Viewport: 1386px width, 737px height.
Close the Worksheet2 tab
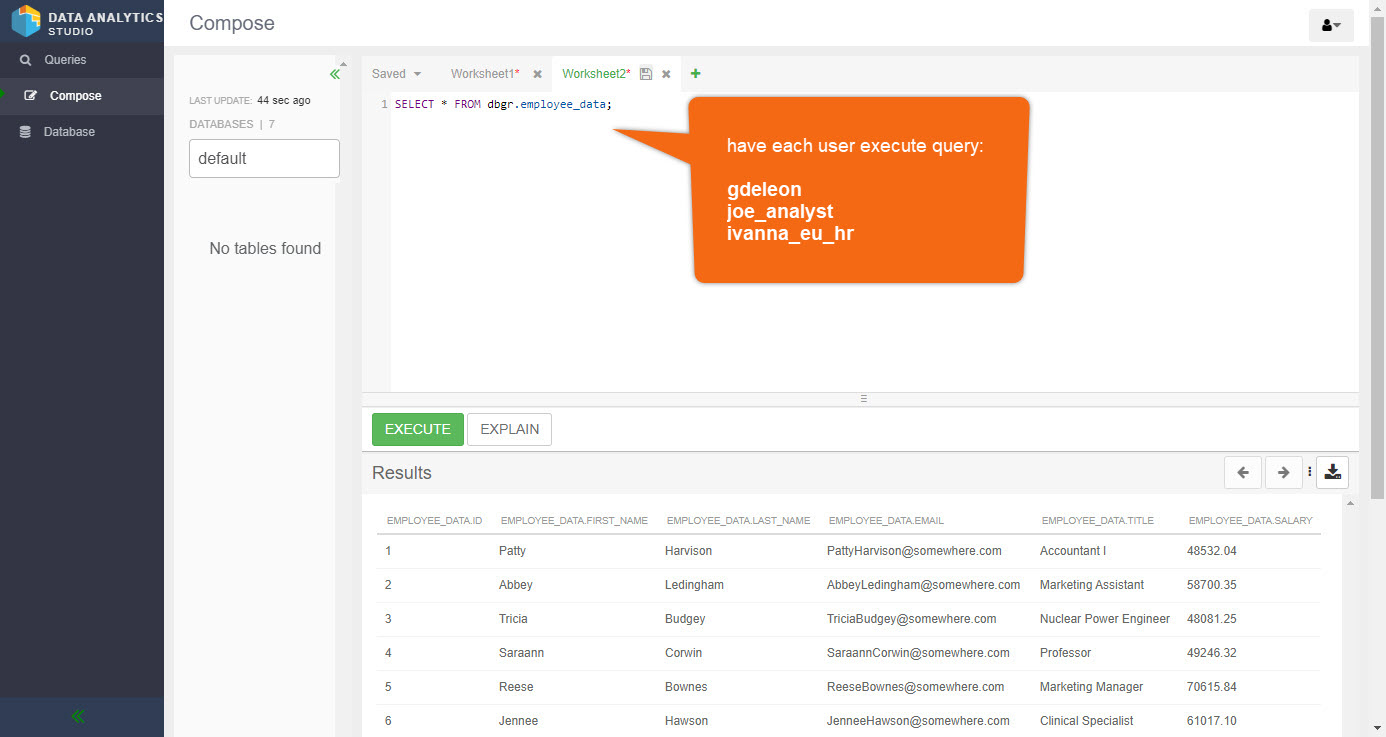(666, 74)
